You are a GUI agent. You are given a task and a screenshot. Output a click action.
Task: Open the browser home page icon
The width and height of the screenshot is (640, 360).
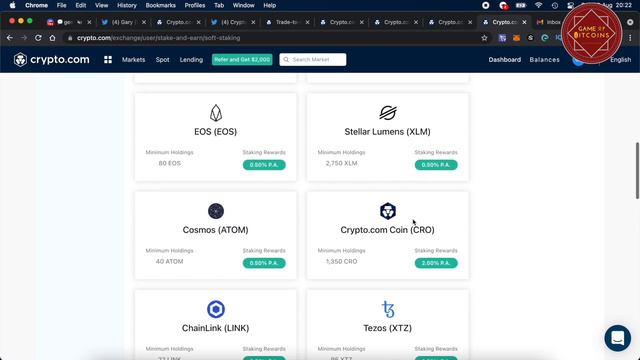point(52,38)
